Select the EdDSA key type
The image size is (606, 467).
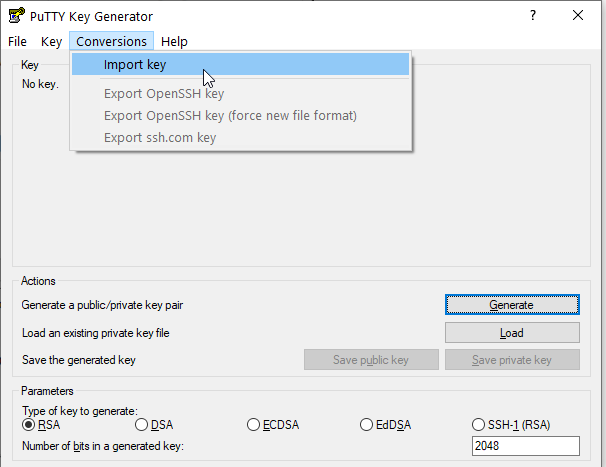(385, 425)
